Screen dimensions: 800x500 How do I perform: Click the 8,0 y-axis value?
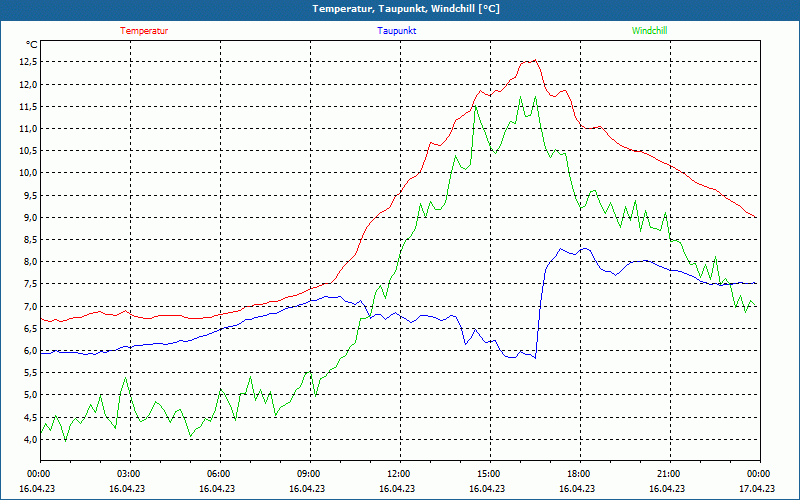(x=30, y=262)
